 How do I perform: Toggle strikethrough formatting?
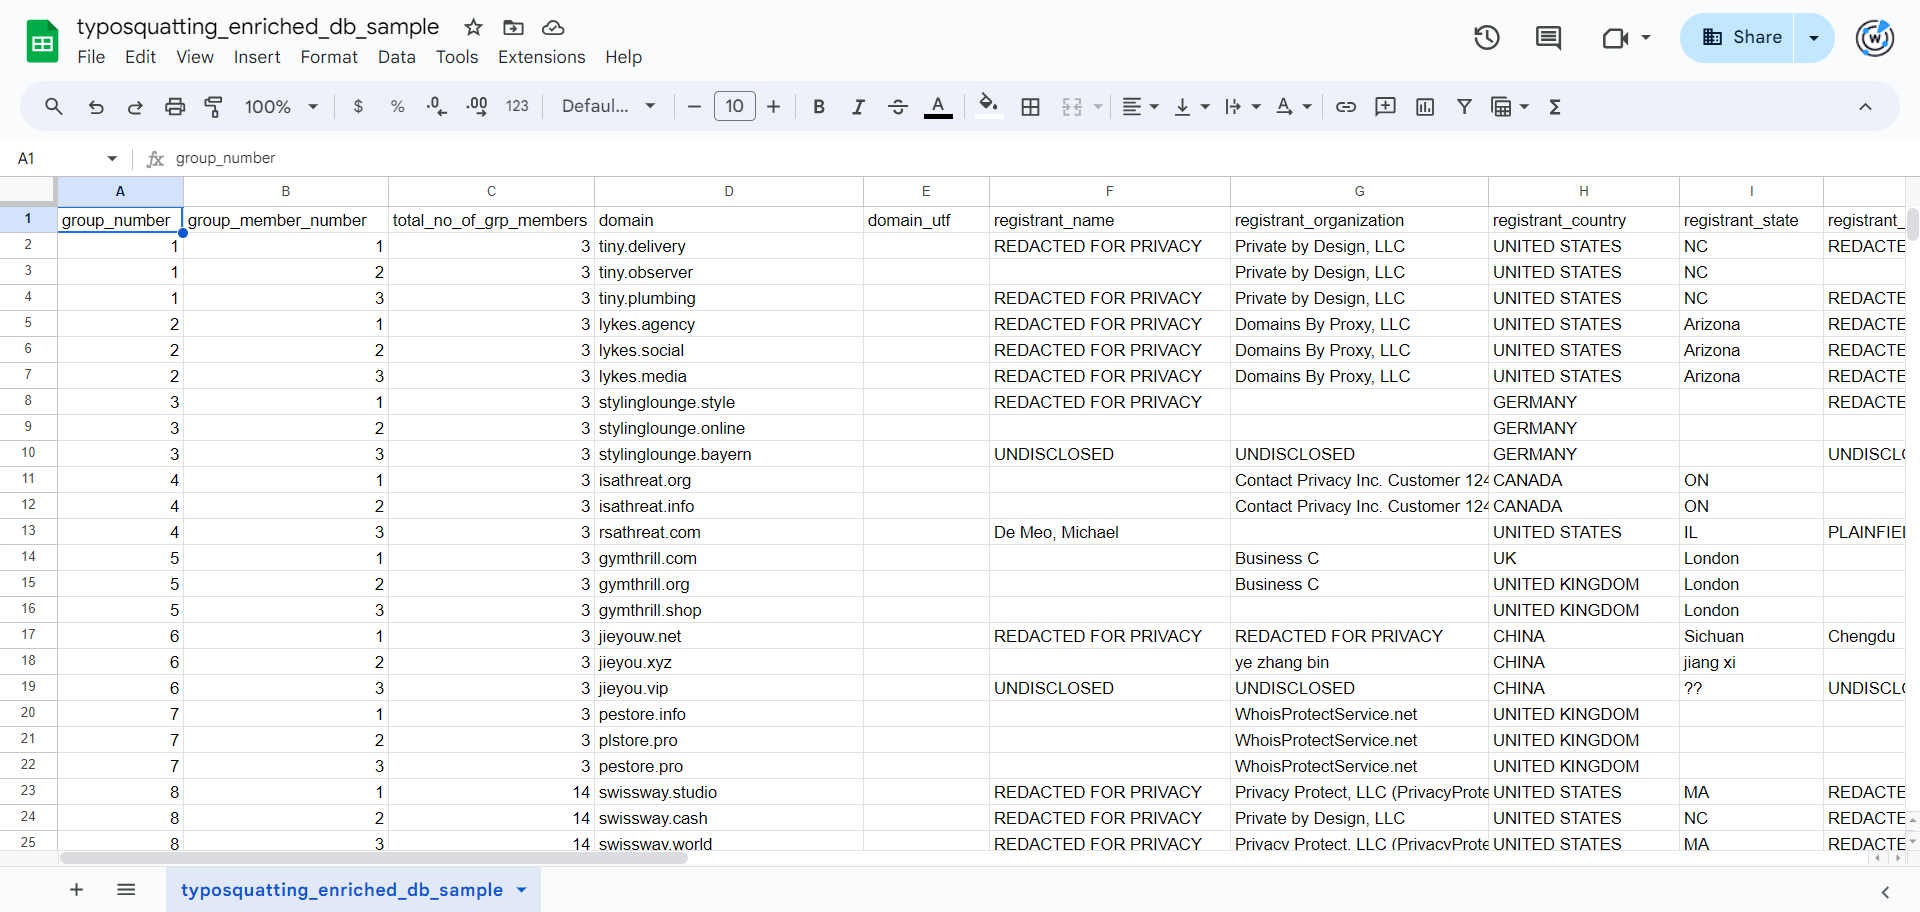coord(897,107)
